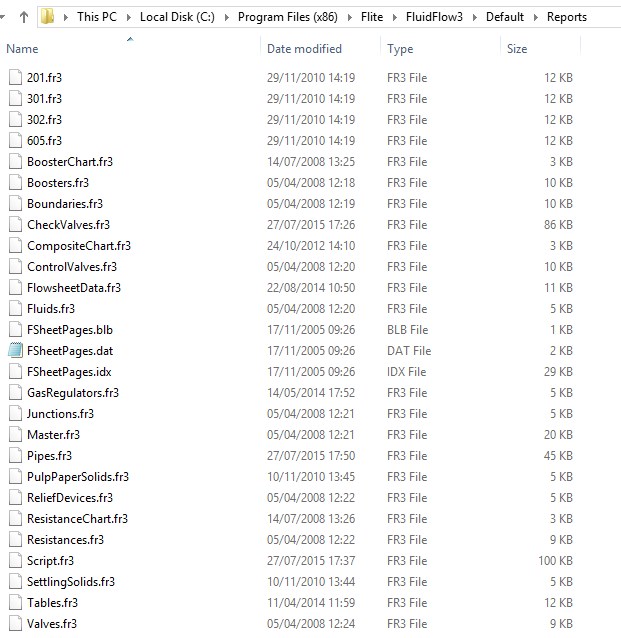Select the GasRegulators.fr3 file
The width and height of the screenshot is (621, 638).
[72, 393]
